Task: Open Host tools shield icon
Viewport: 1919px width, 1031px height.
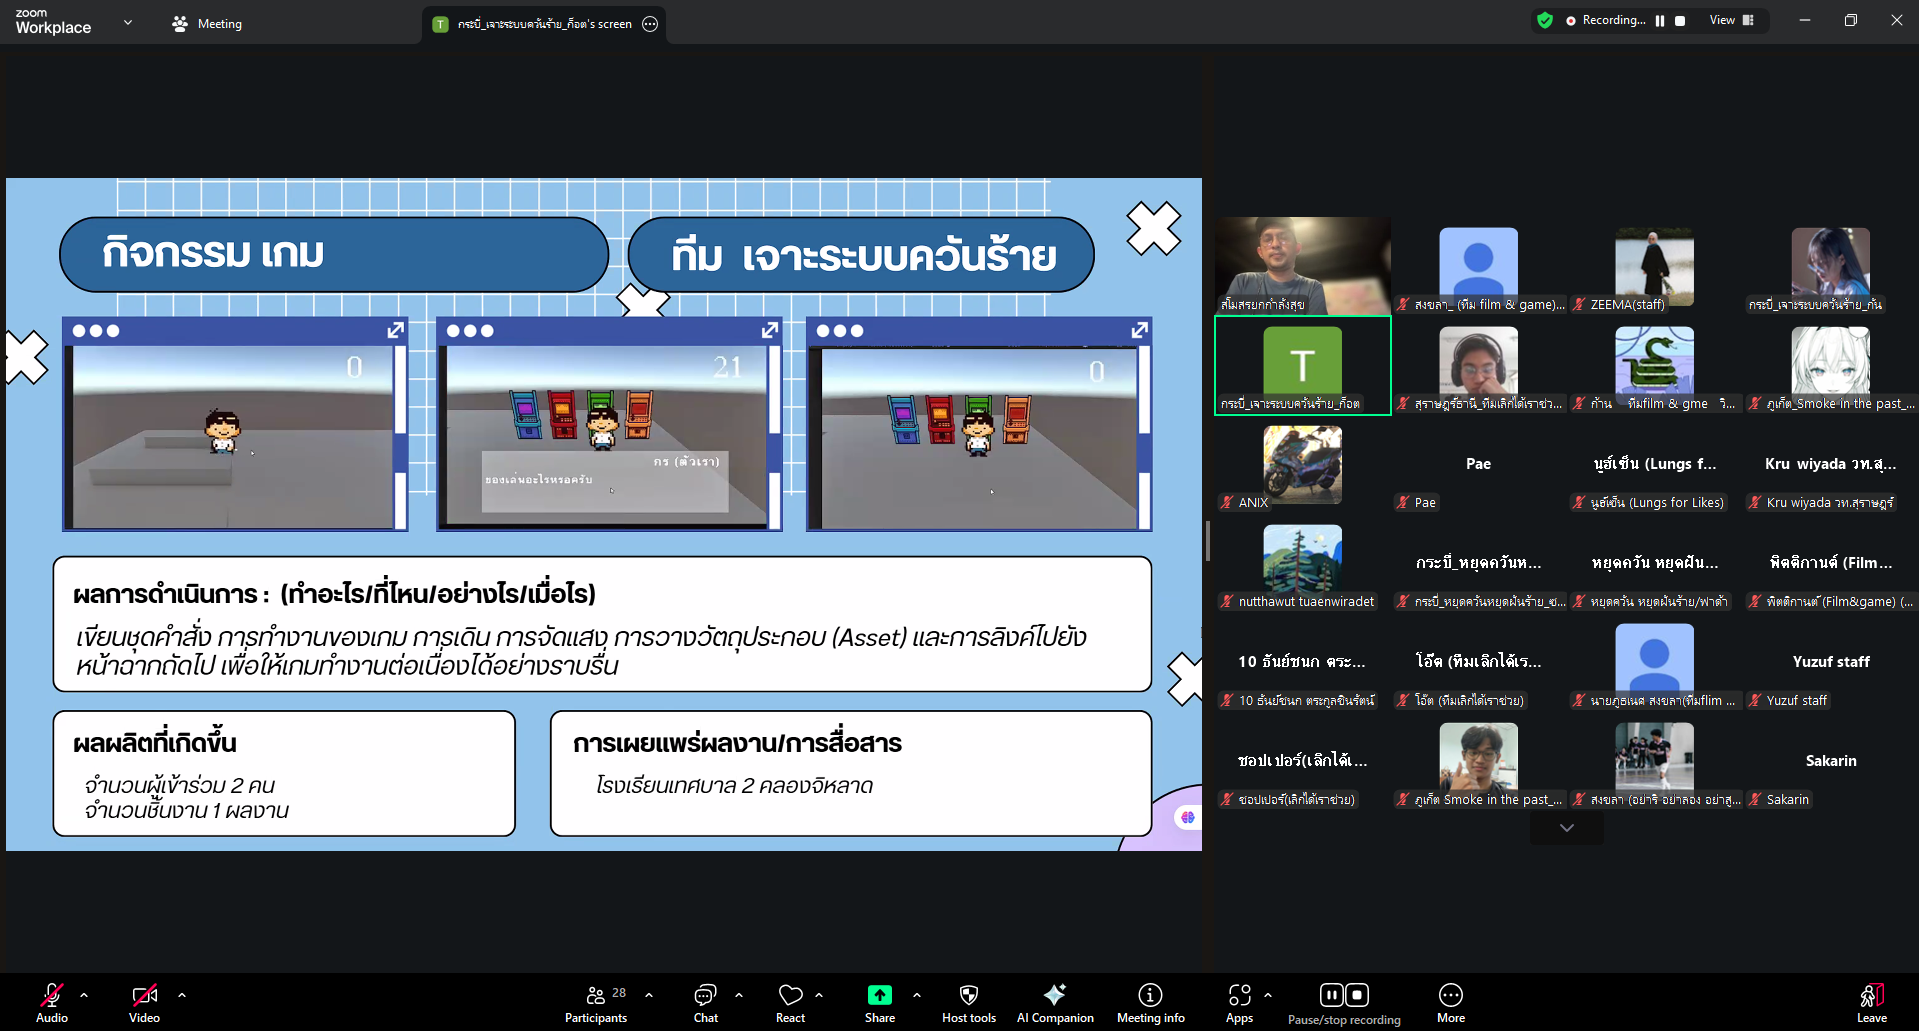Action: 968,1002
